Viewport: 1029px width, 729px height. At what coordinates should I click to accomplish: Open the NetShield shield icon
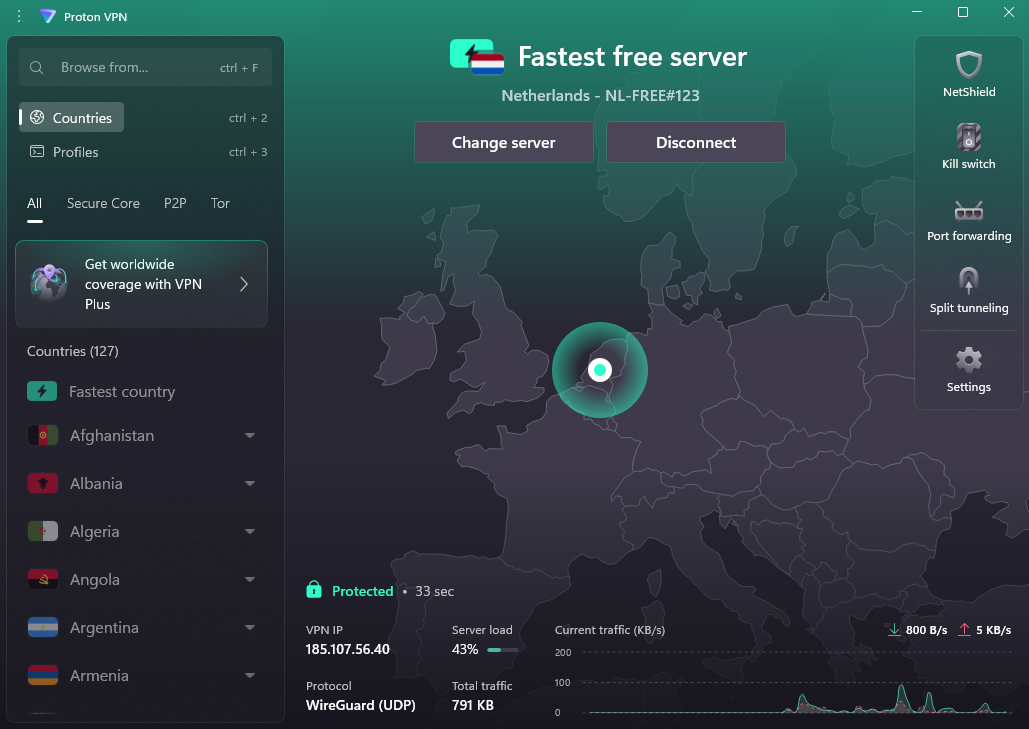pos(969,65)
